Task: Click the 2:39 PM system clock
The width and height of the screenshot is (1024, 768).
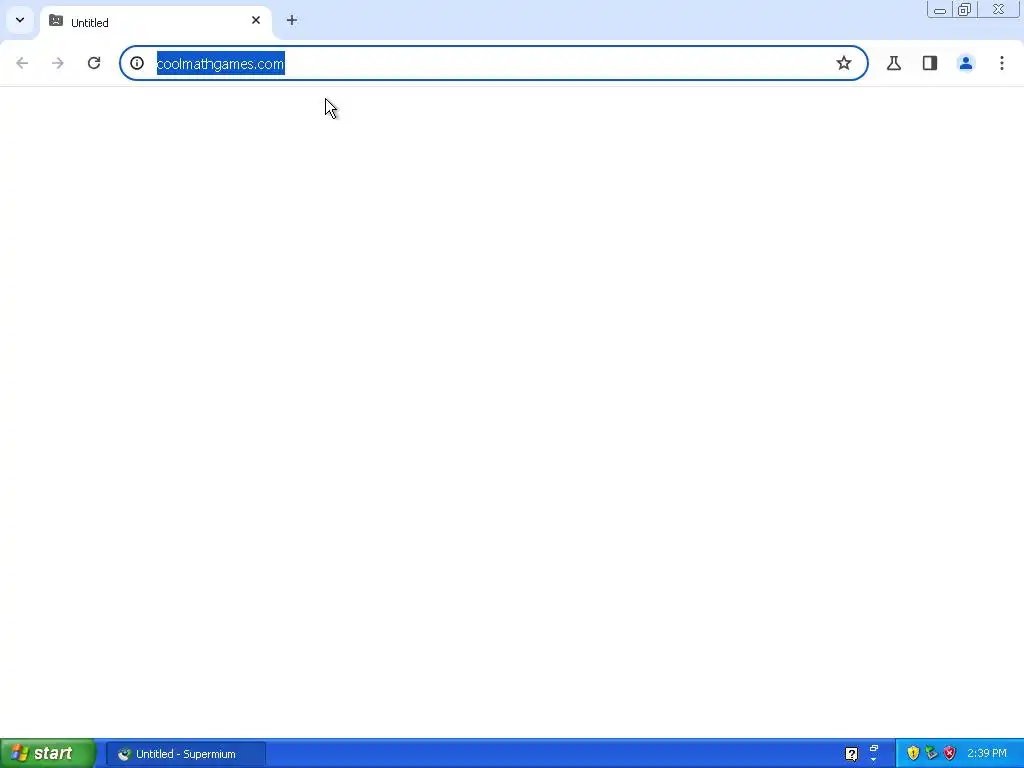Action: click(x=987, y=754)
